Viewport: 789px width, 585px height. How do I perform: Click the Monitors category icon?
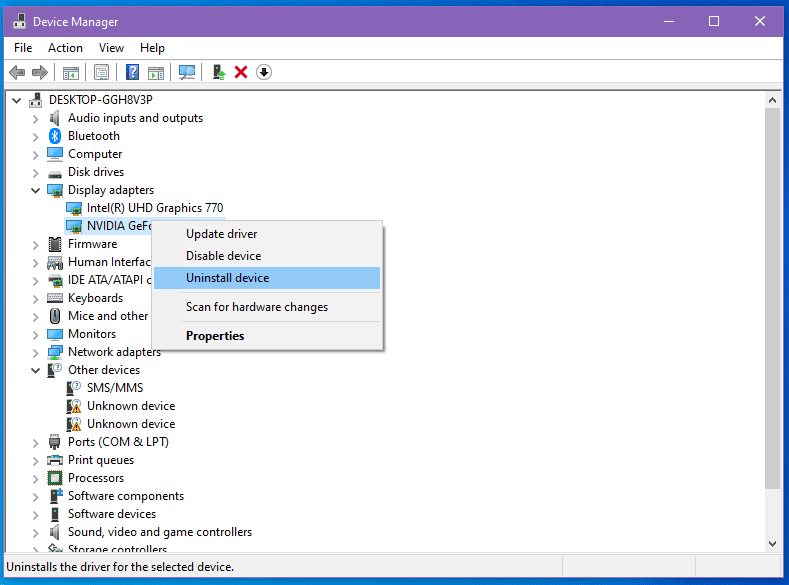[55, 334]
